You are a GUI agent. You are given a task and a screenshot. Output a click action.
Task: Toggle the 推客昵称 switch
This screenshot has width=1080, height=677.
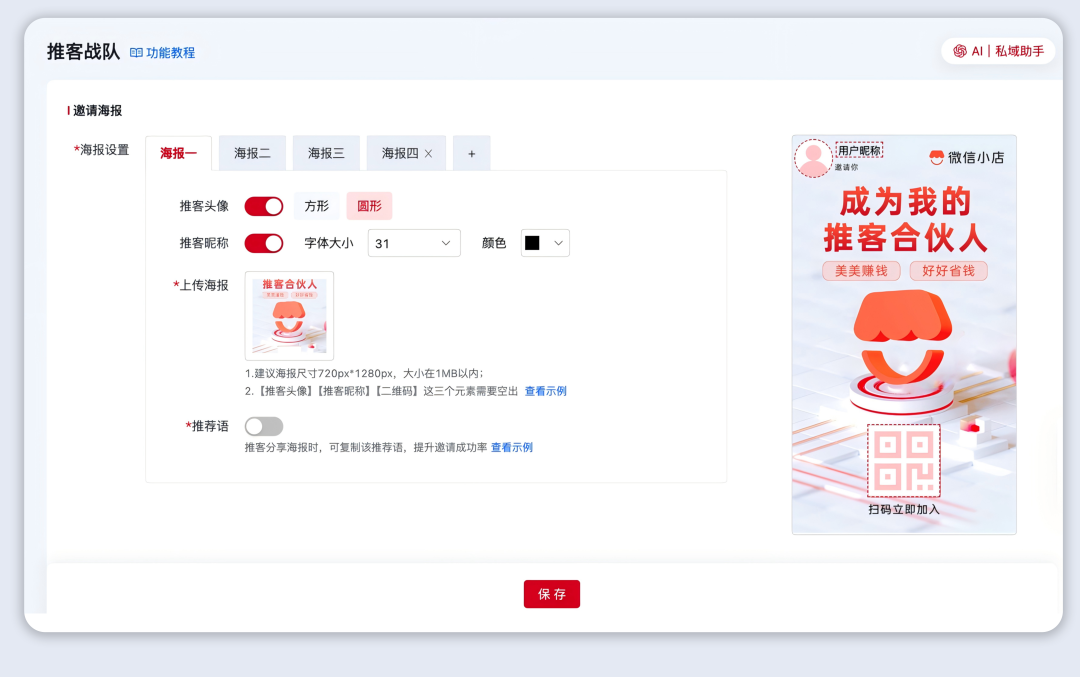pos(263,242)
